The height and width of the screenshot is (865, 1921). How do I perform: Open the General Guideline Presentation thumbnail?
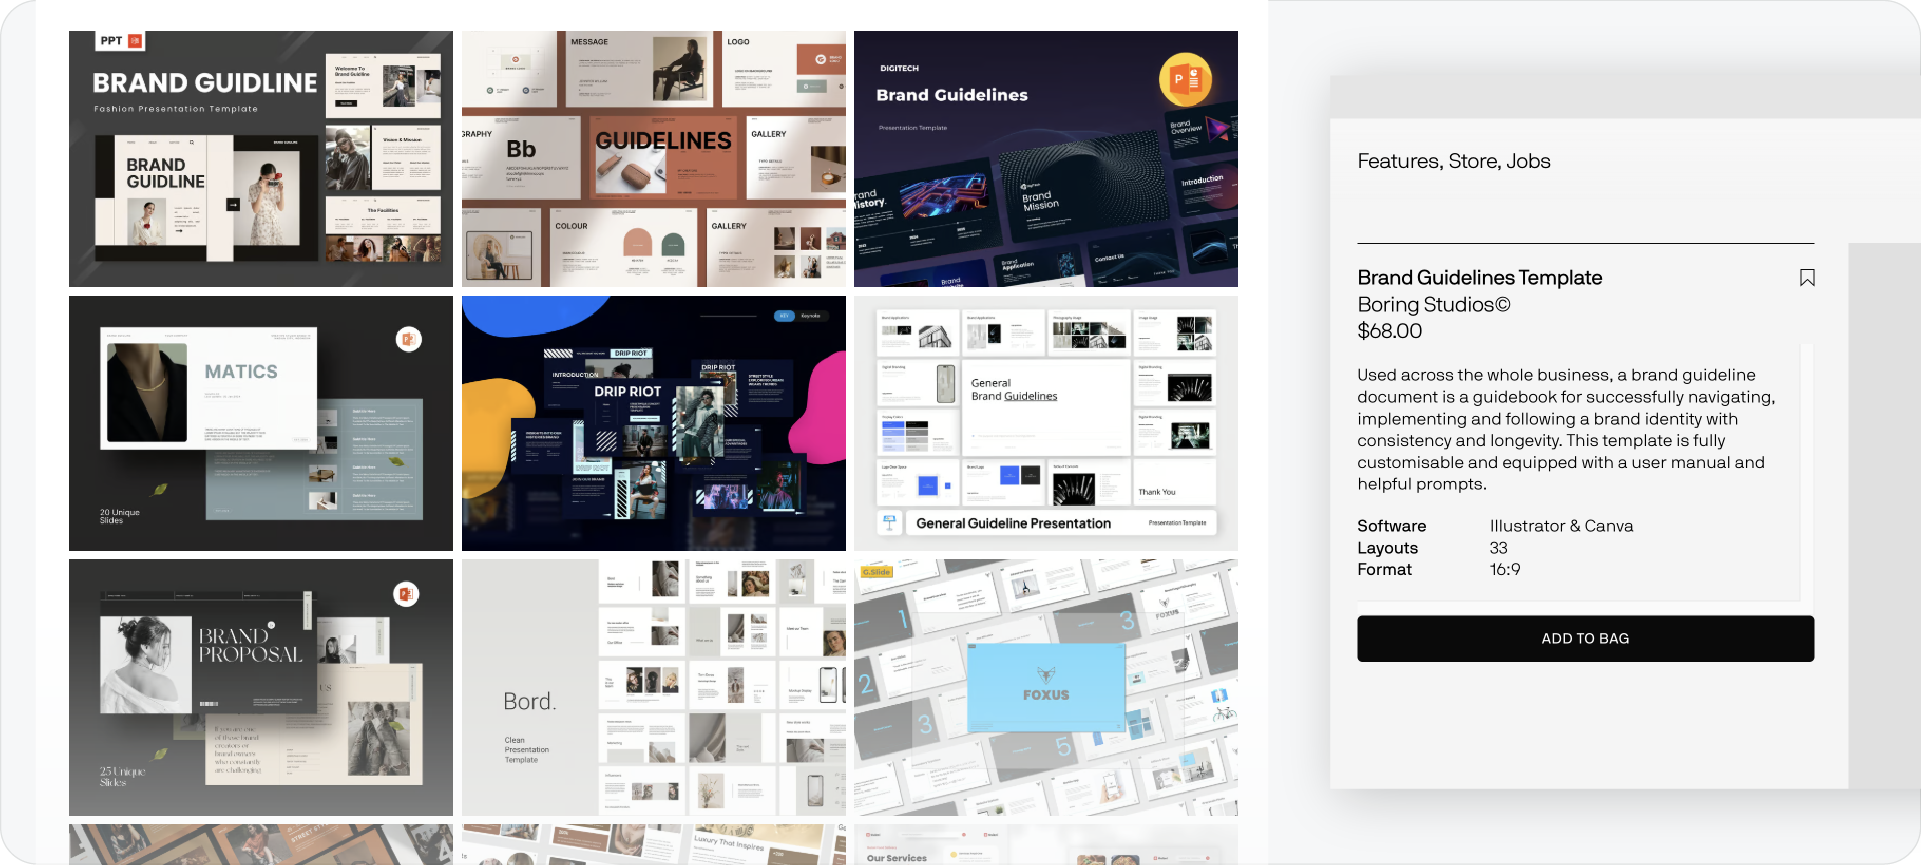pyautogui.click(x=1046, y=423)
